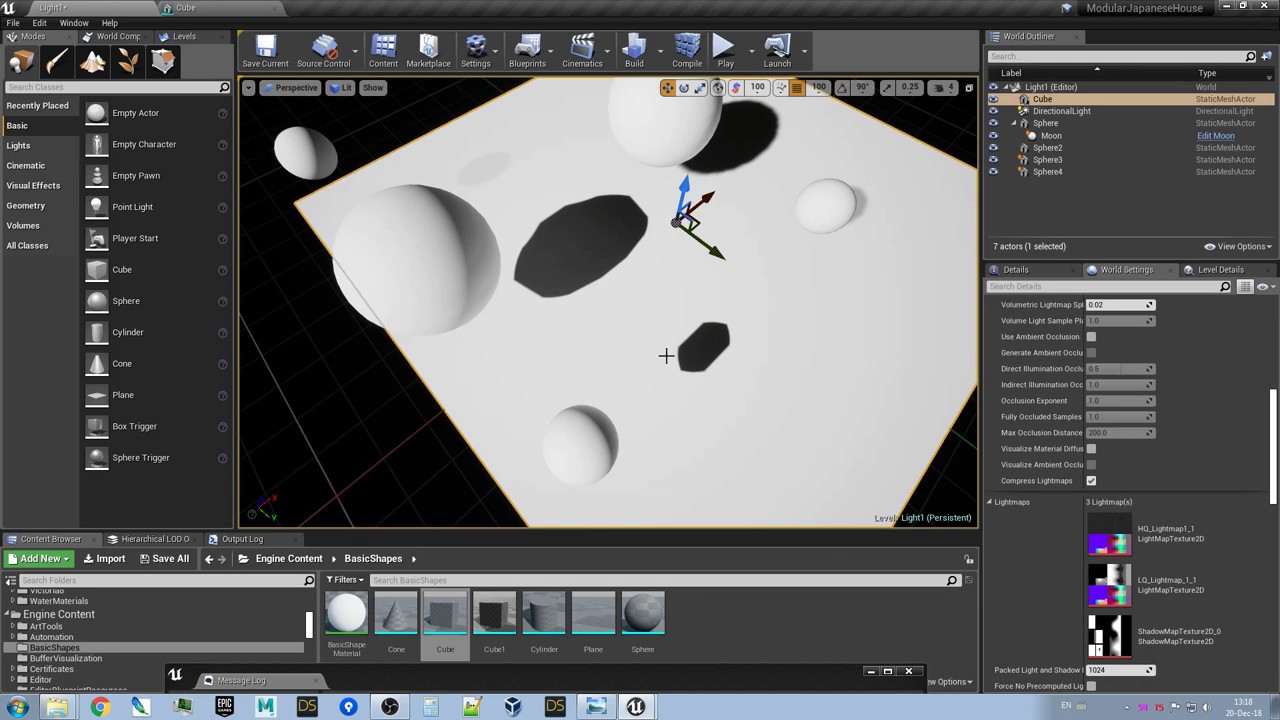Open the Marketplace toolbar button

tap(428, 51)
